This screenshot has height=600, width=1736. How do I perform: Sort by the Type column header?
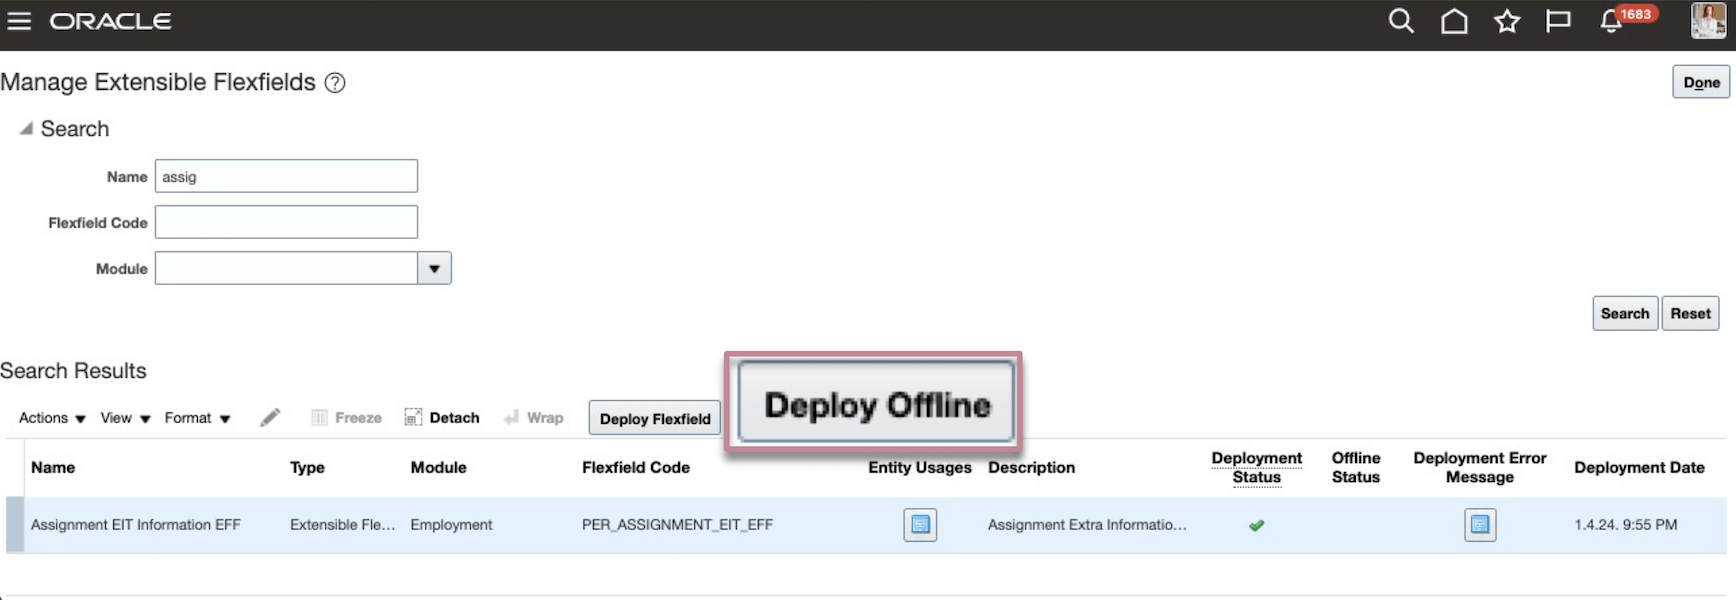(x=307, y=467)
